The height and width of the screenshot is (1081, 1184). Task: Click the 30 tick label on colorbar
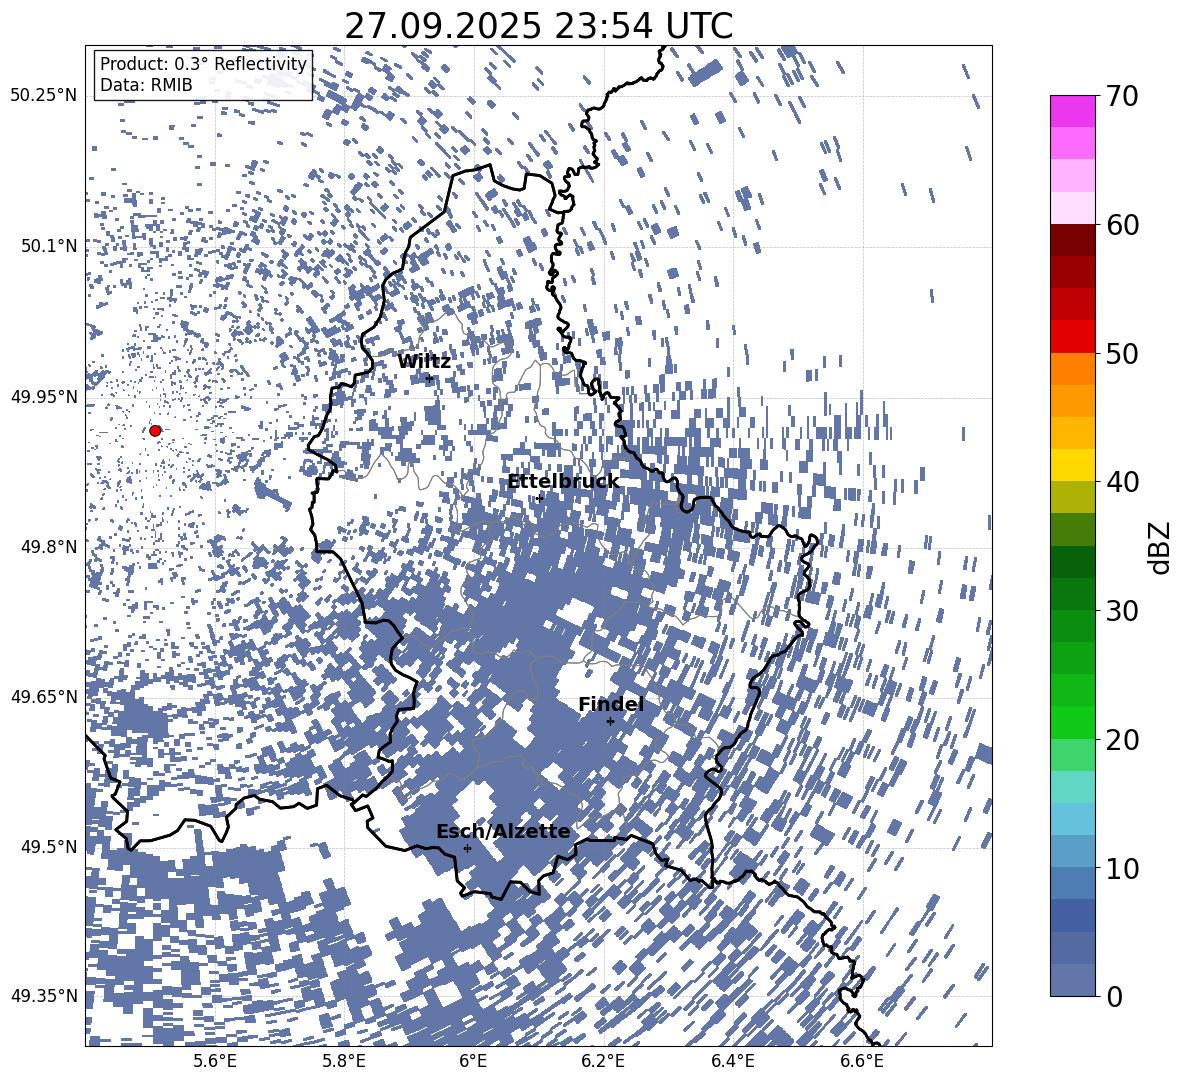pyautogui.click(x=1122, y=610)
